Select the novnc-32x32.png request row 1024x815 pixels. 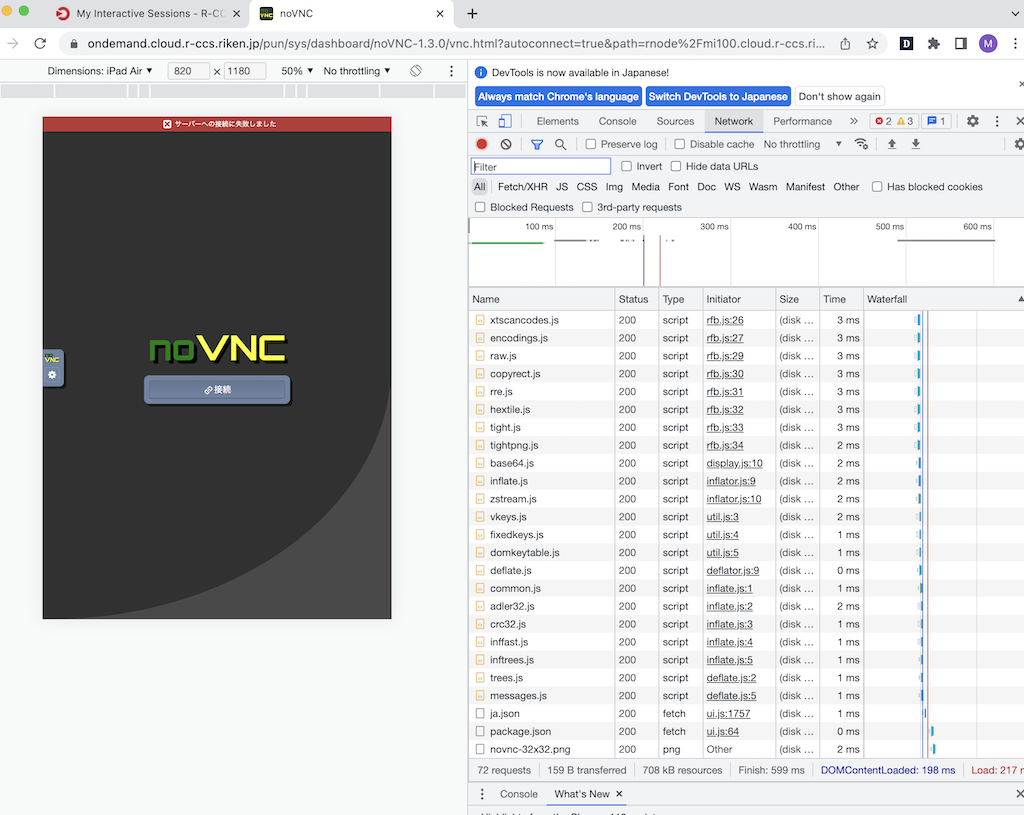pos(746,750)
